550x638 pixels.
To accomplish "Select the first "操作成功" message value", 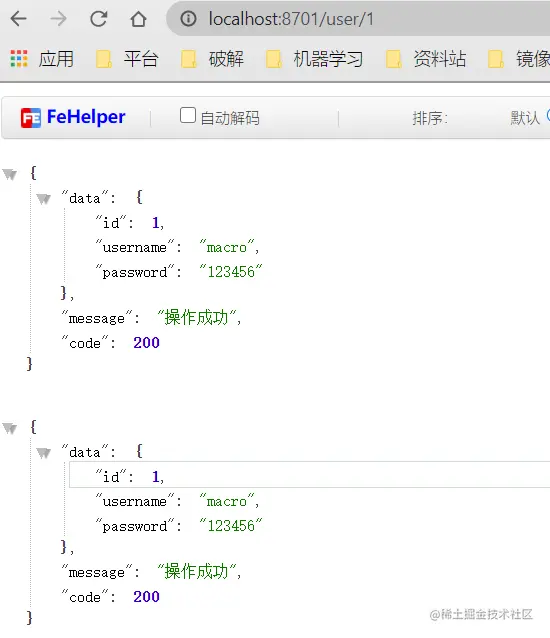I will (197, 317).
